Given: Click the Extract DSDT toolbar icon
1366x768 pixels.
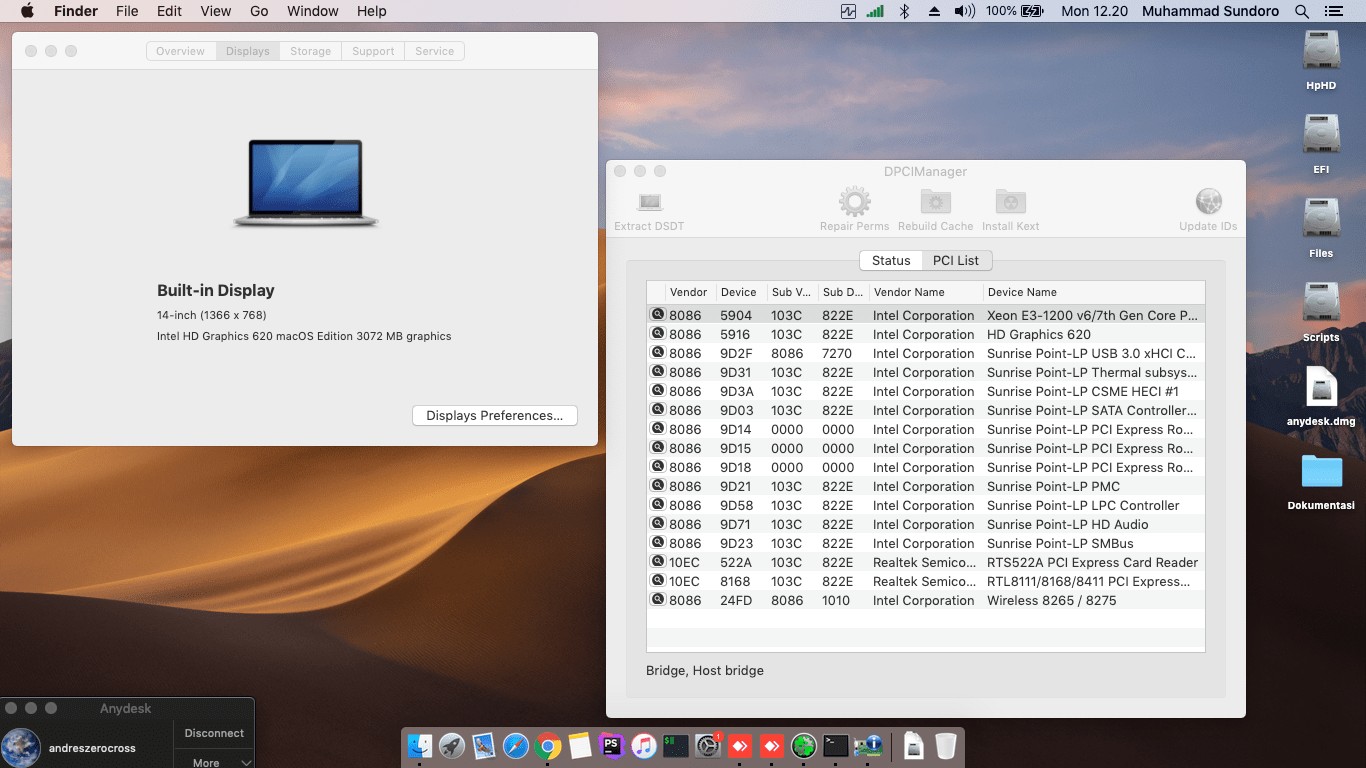Looking at the screenshot, I should (x=649, y=203).
